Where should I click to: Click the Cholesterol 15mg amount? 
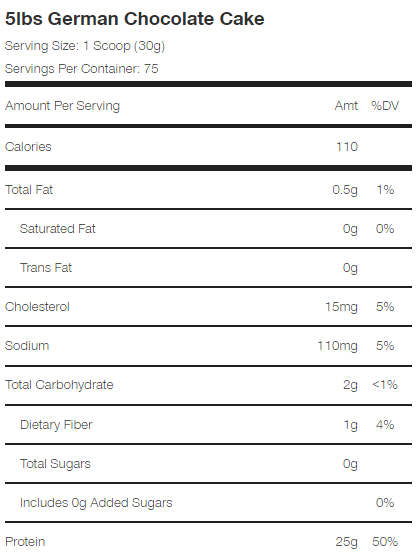pos(342,307)
